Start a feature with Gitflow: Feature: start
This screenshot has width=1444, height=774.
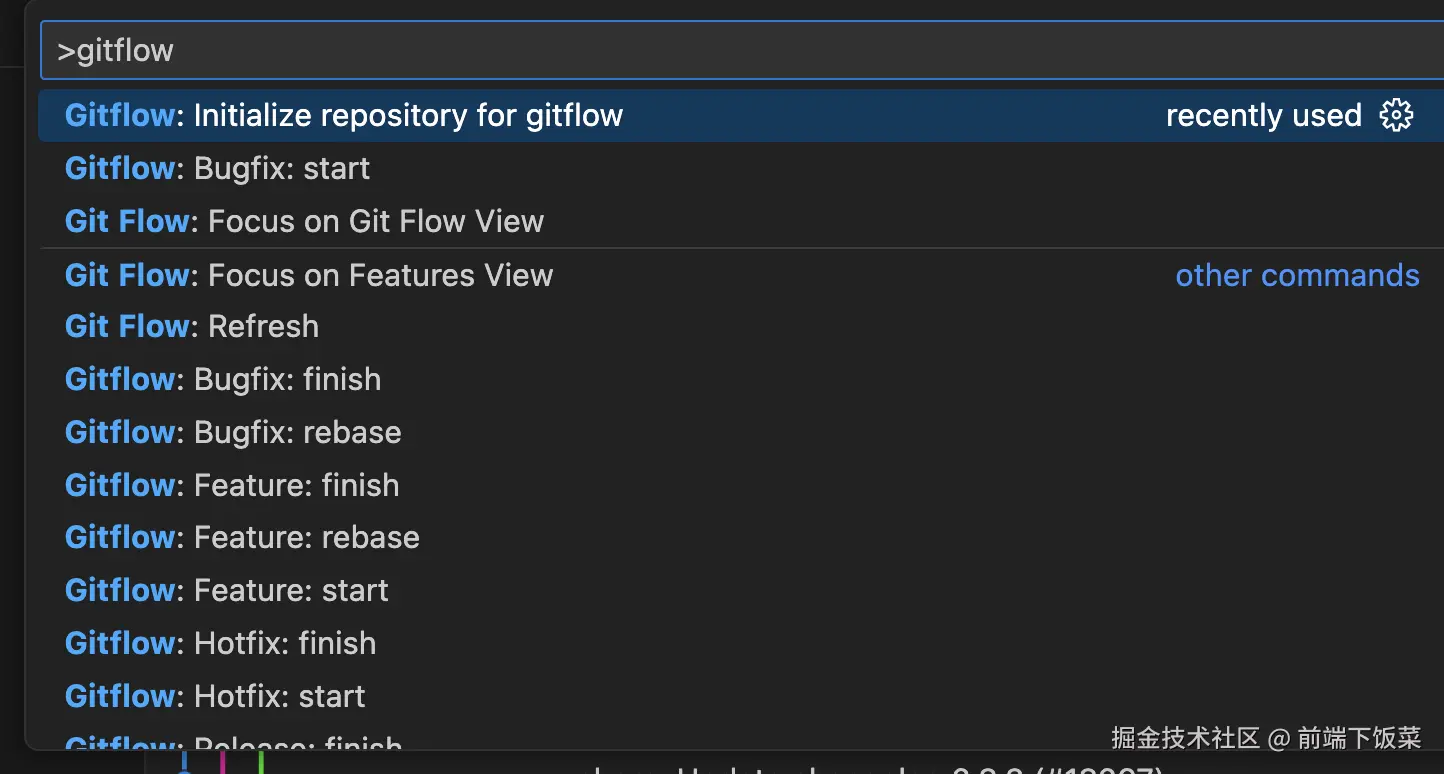(226, 590)
